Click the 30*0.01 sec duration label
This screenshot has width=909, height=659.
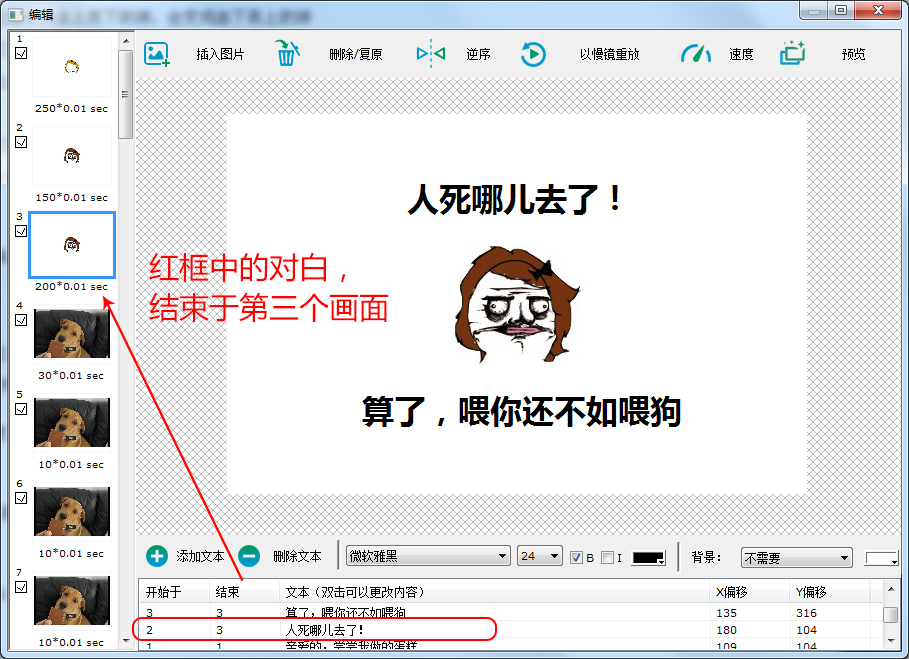[x=71, y=376]
